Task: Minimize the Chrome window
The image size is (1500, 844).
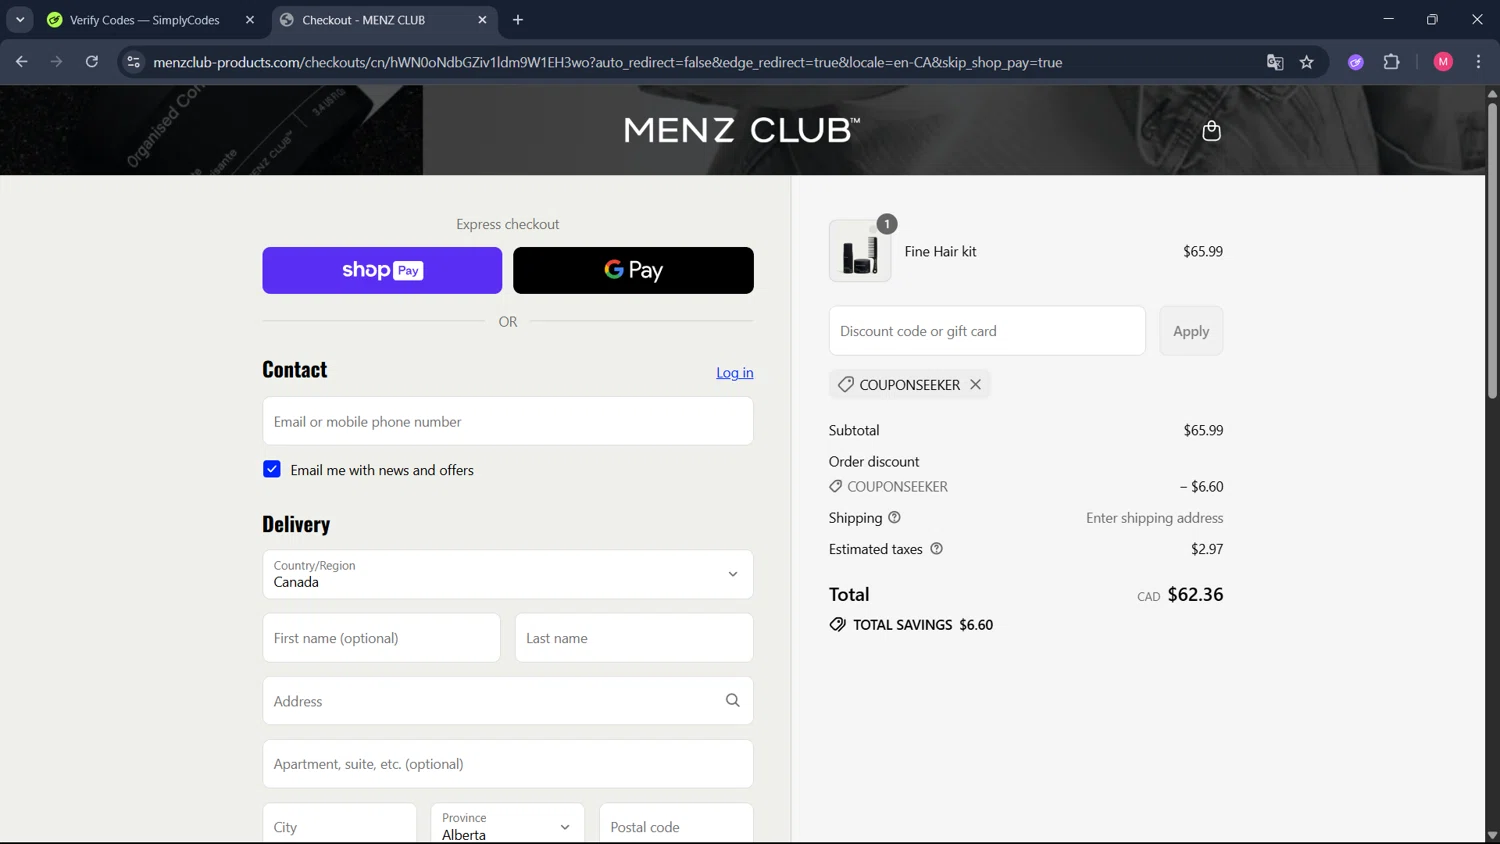Action: (x=1388, y=19)
